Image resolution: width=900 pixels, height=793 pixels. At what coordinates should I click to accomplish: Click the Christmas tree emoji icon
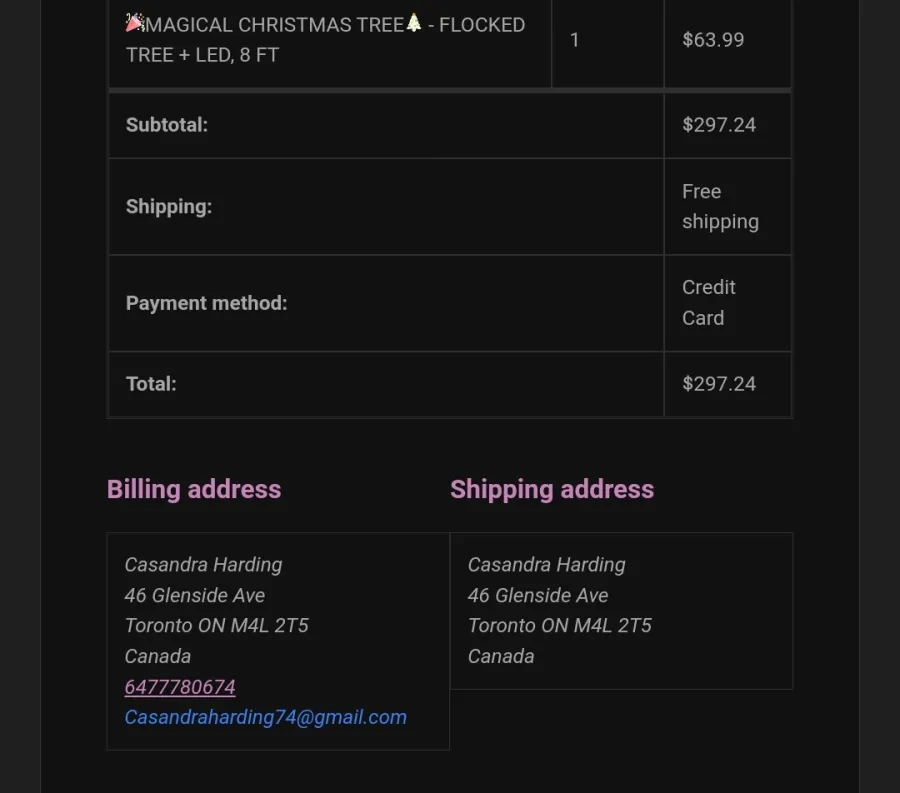point(414,23)
